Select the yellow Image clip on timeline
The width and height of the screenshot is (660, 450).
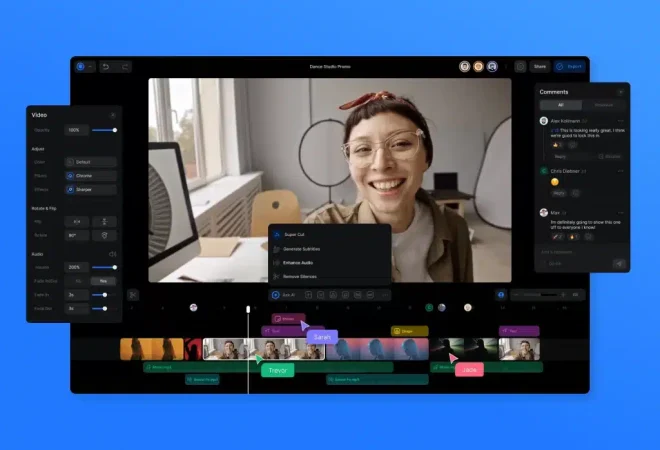(x=410, y=331)
